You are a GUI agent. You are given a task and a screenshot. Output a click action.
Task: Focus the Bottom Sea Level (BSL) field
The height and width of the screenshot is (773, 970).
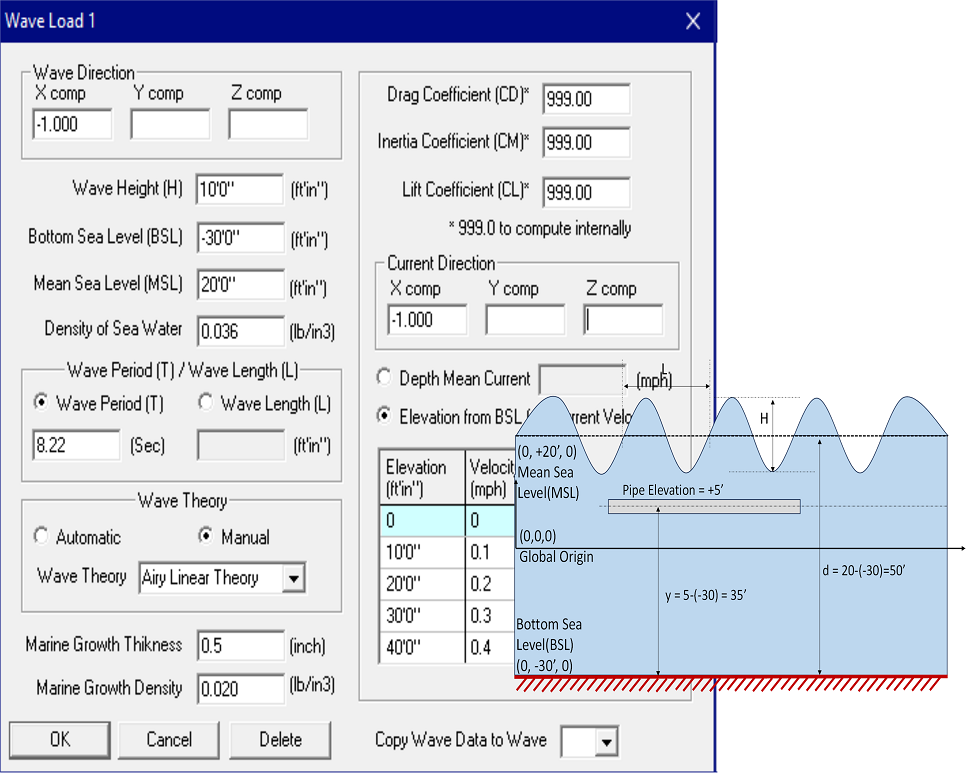pyautogui.click(x=240, y=237)
